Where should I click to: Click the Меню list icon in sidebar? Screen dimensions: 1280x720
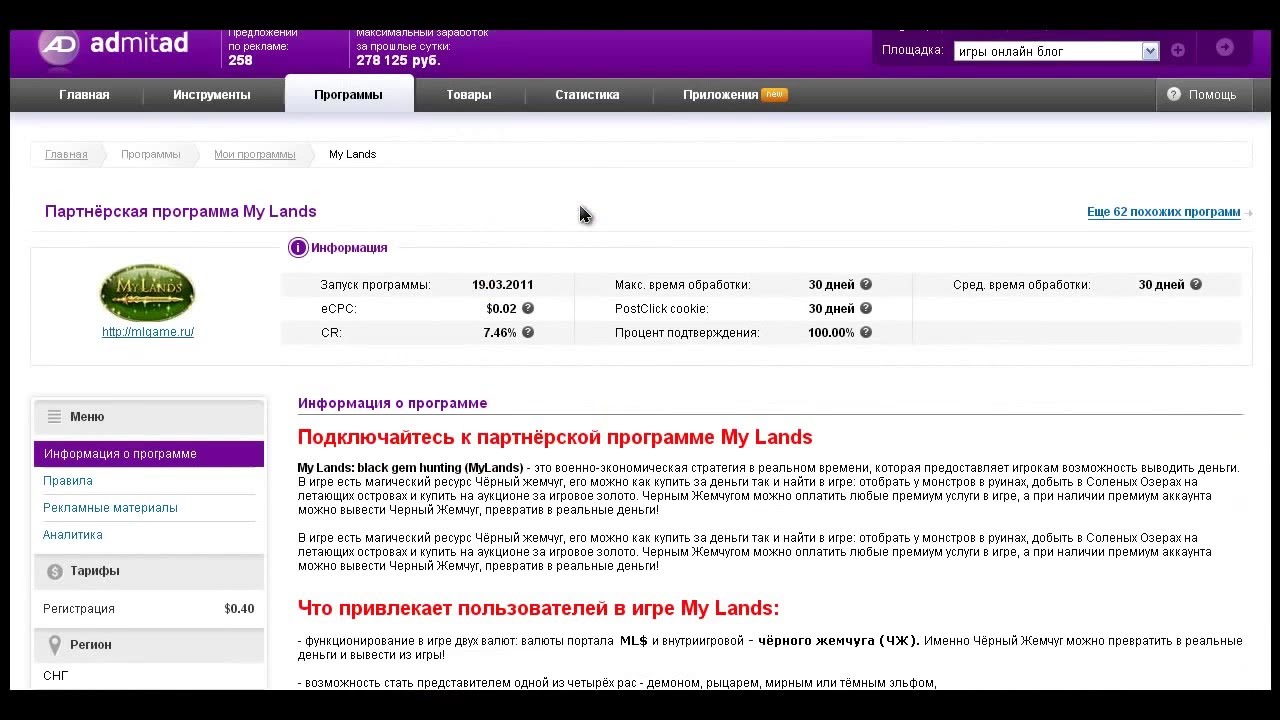pyautogui.click(x=54, y=417)
